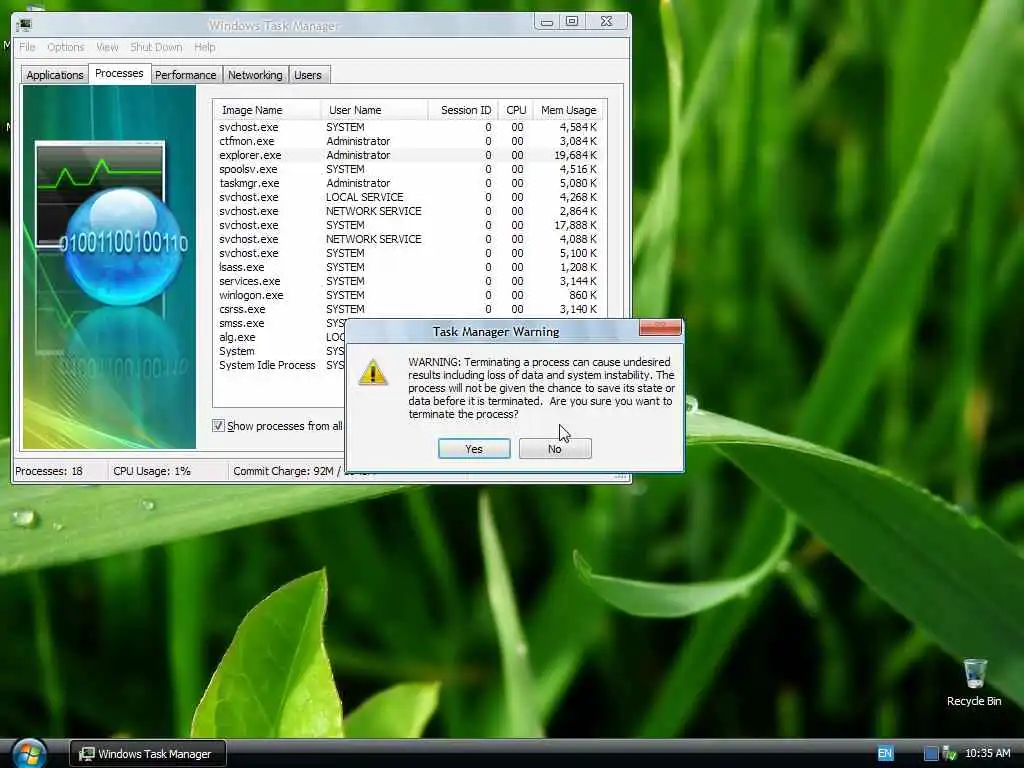Close the Windows Task Manager window
The image size is (1024, 768).
(x=607, y=22)
